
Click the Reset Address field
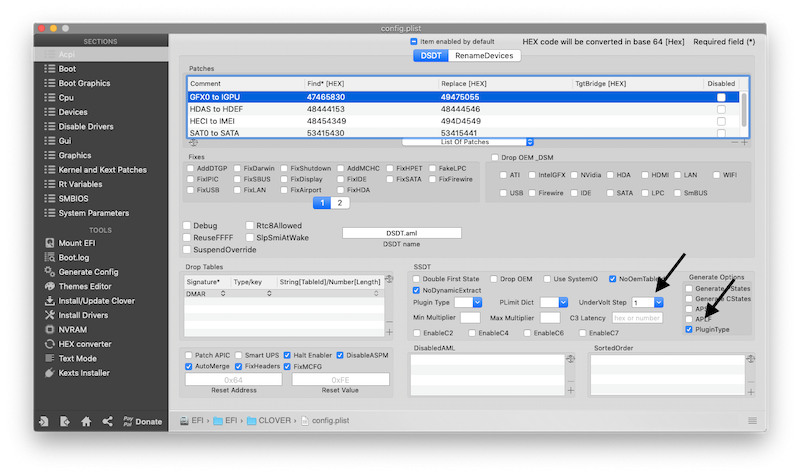point(233,380)
